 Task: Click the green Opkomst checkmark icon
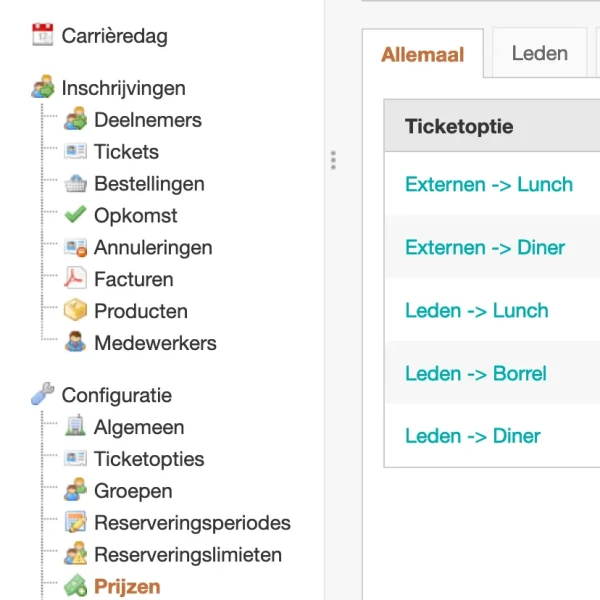coord(75,215)
